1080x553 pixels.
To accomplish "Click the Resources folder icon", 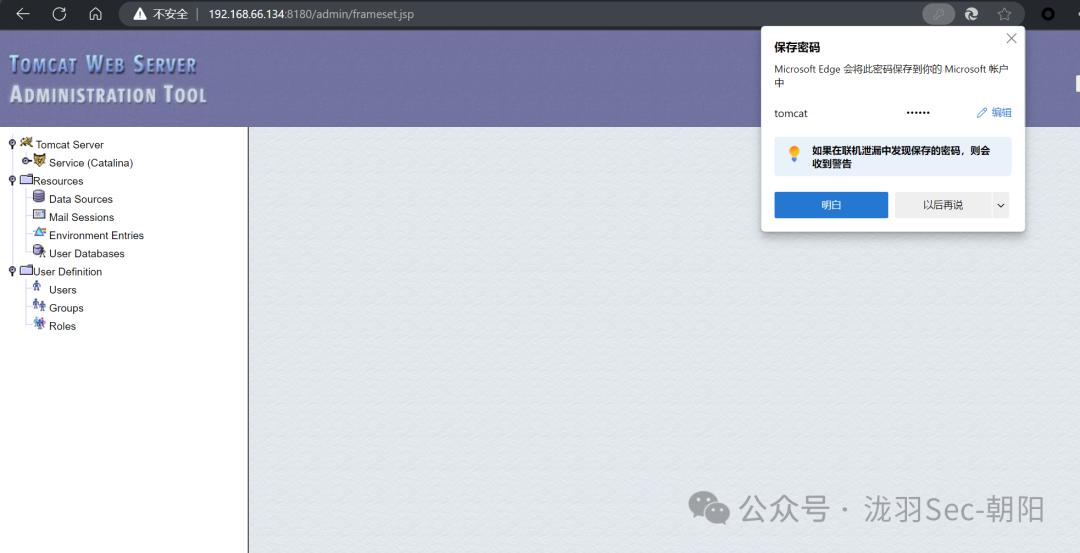I will pos(26,179).
